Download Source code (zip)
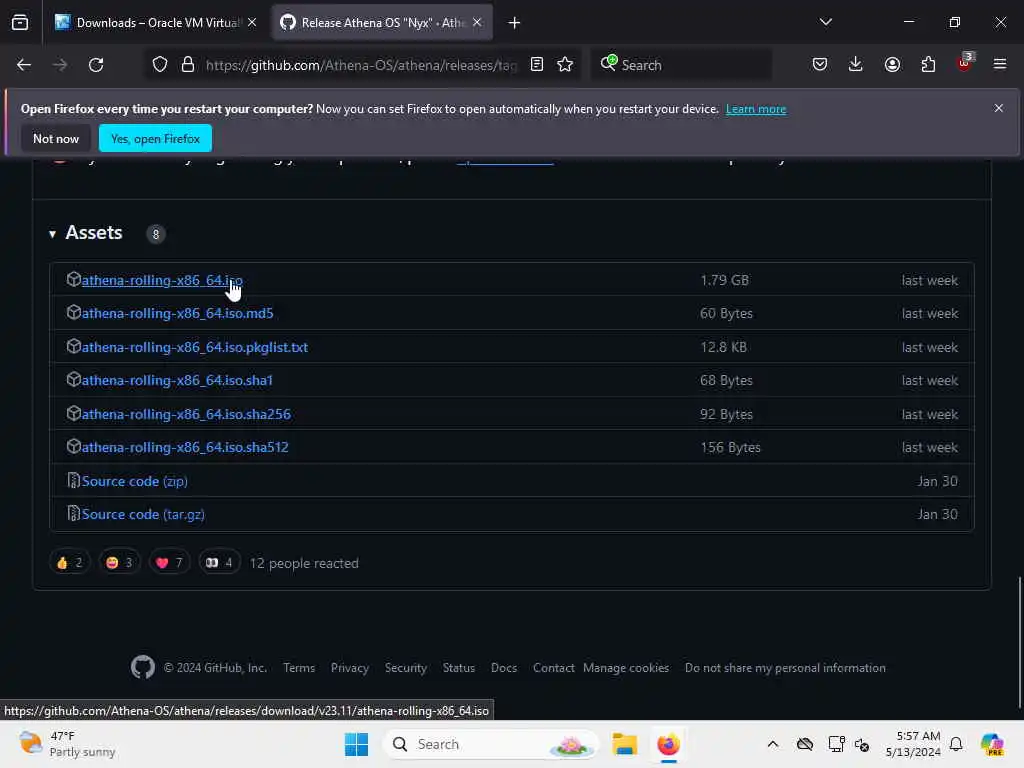Viewport: 1024px width, 768px height. tap(135, 481)
